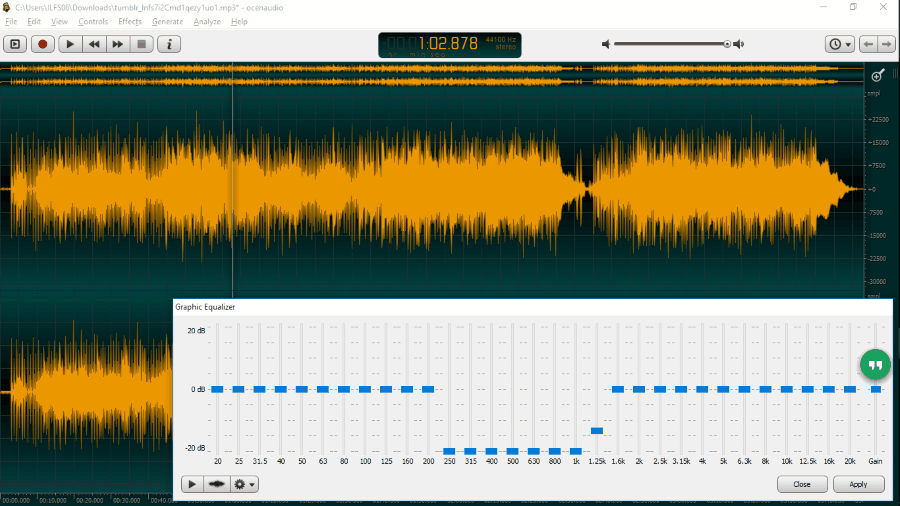The width and height of the screenshot is (900, 506).
Task: Click Close in the Graphic Equalizer
Action: coord(802,484)
